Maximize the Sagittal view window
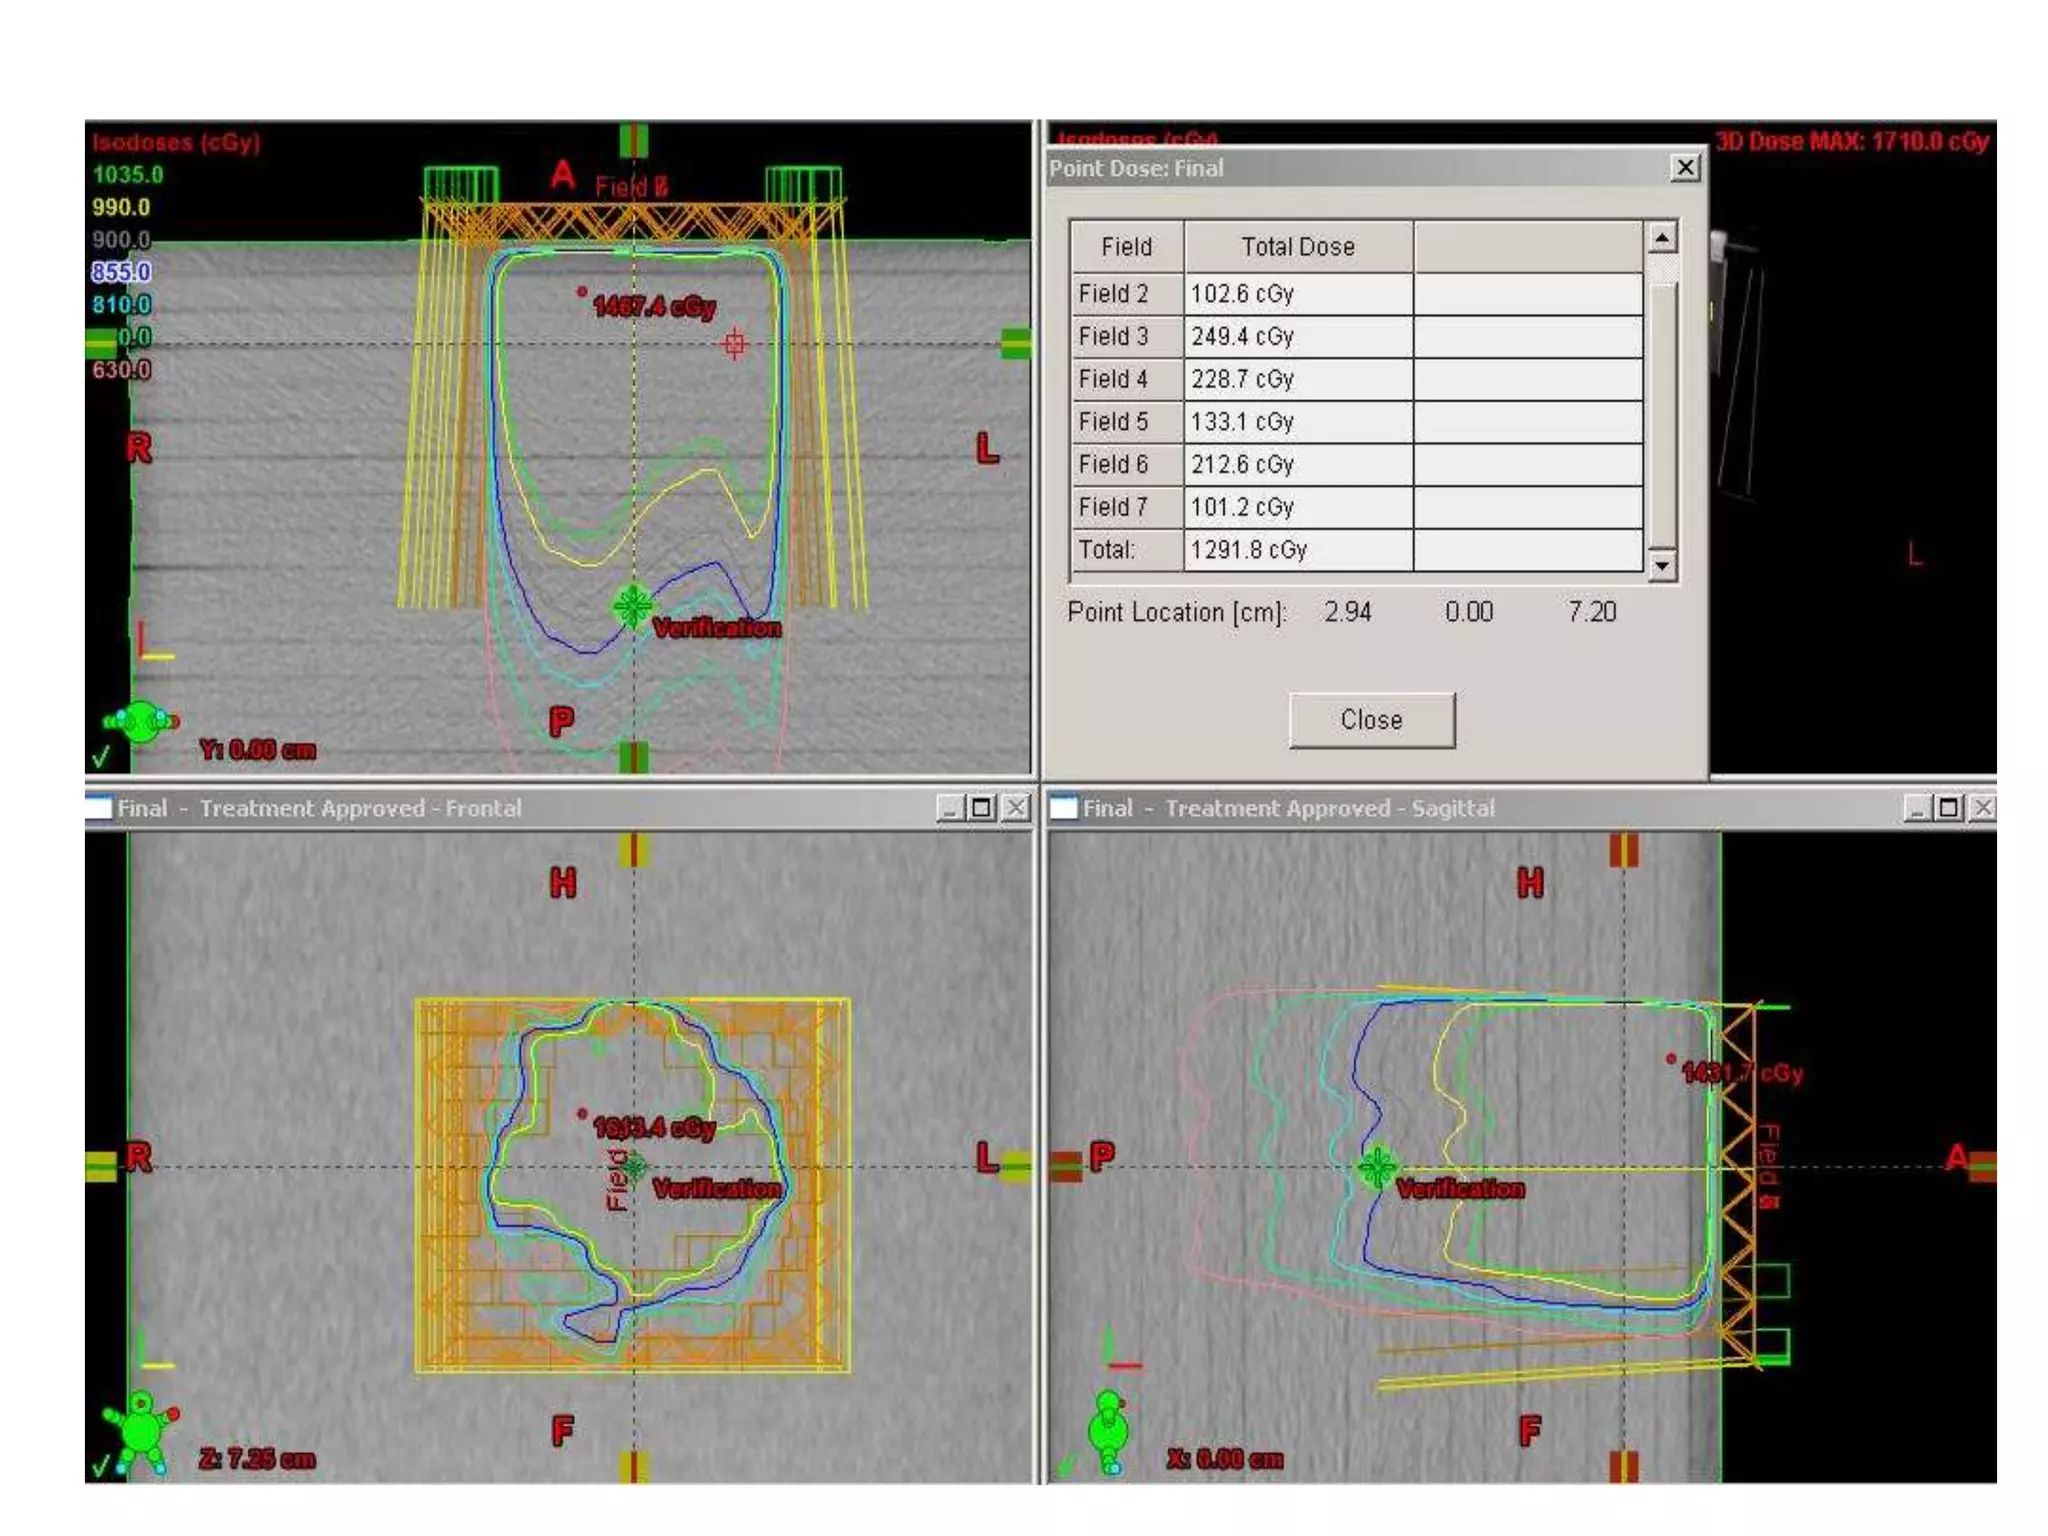The image size is (2048, 1536). point(1948,808)
